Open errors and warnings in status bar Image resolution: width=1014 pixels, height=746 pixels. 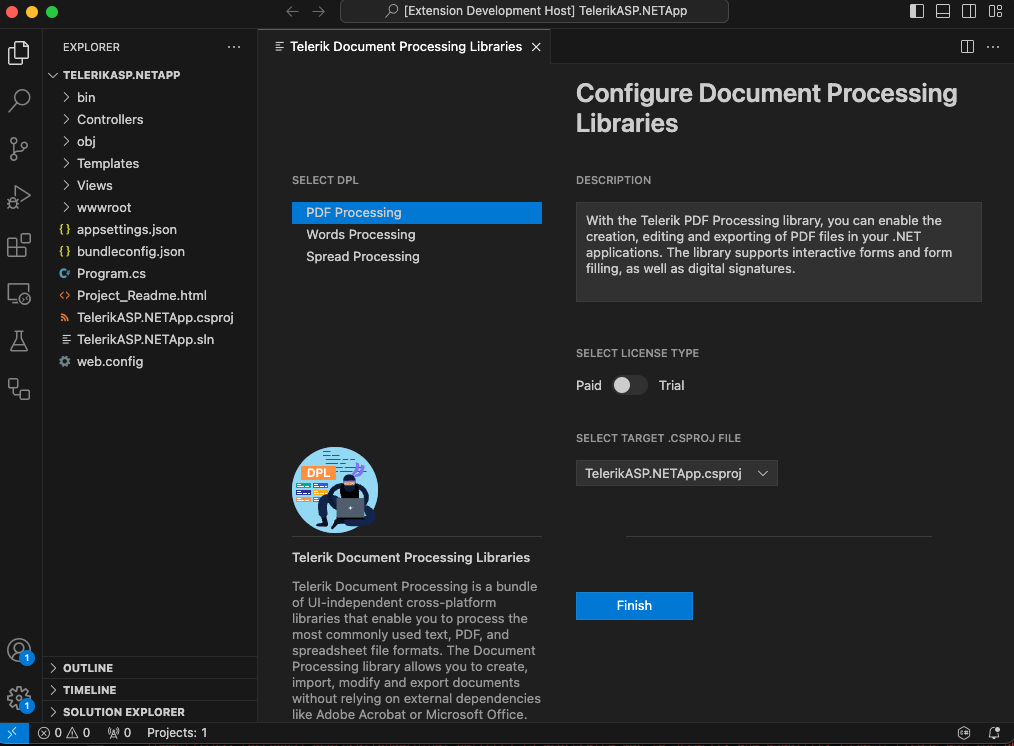click(64, 732)
